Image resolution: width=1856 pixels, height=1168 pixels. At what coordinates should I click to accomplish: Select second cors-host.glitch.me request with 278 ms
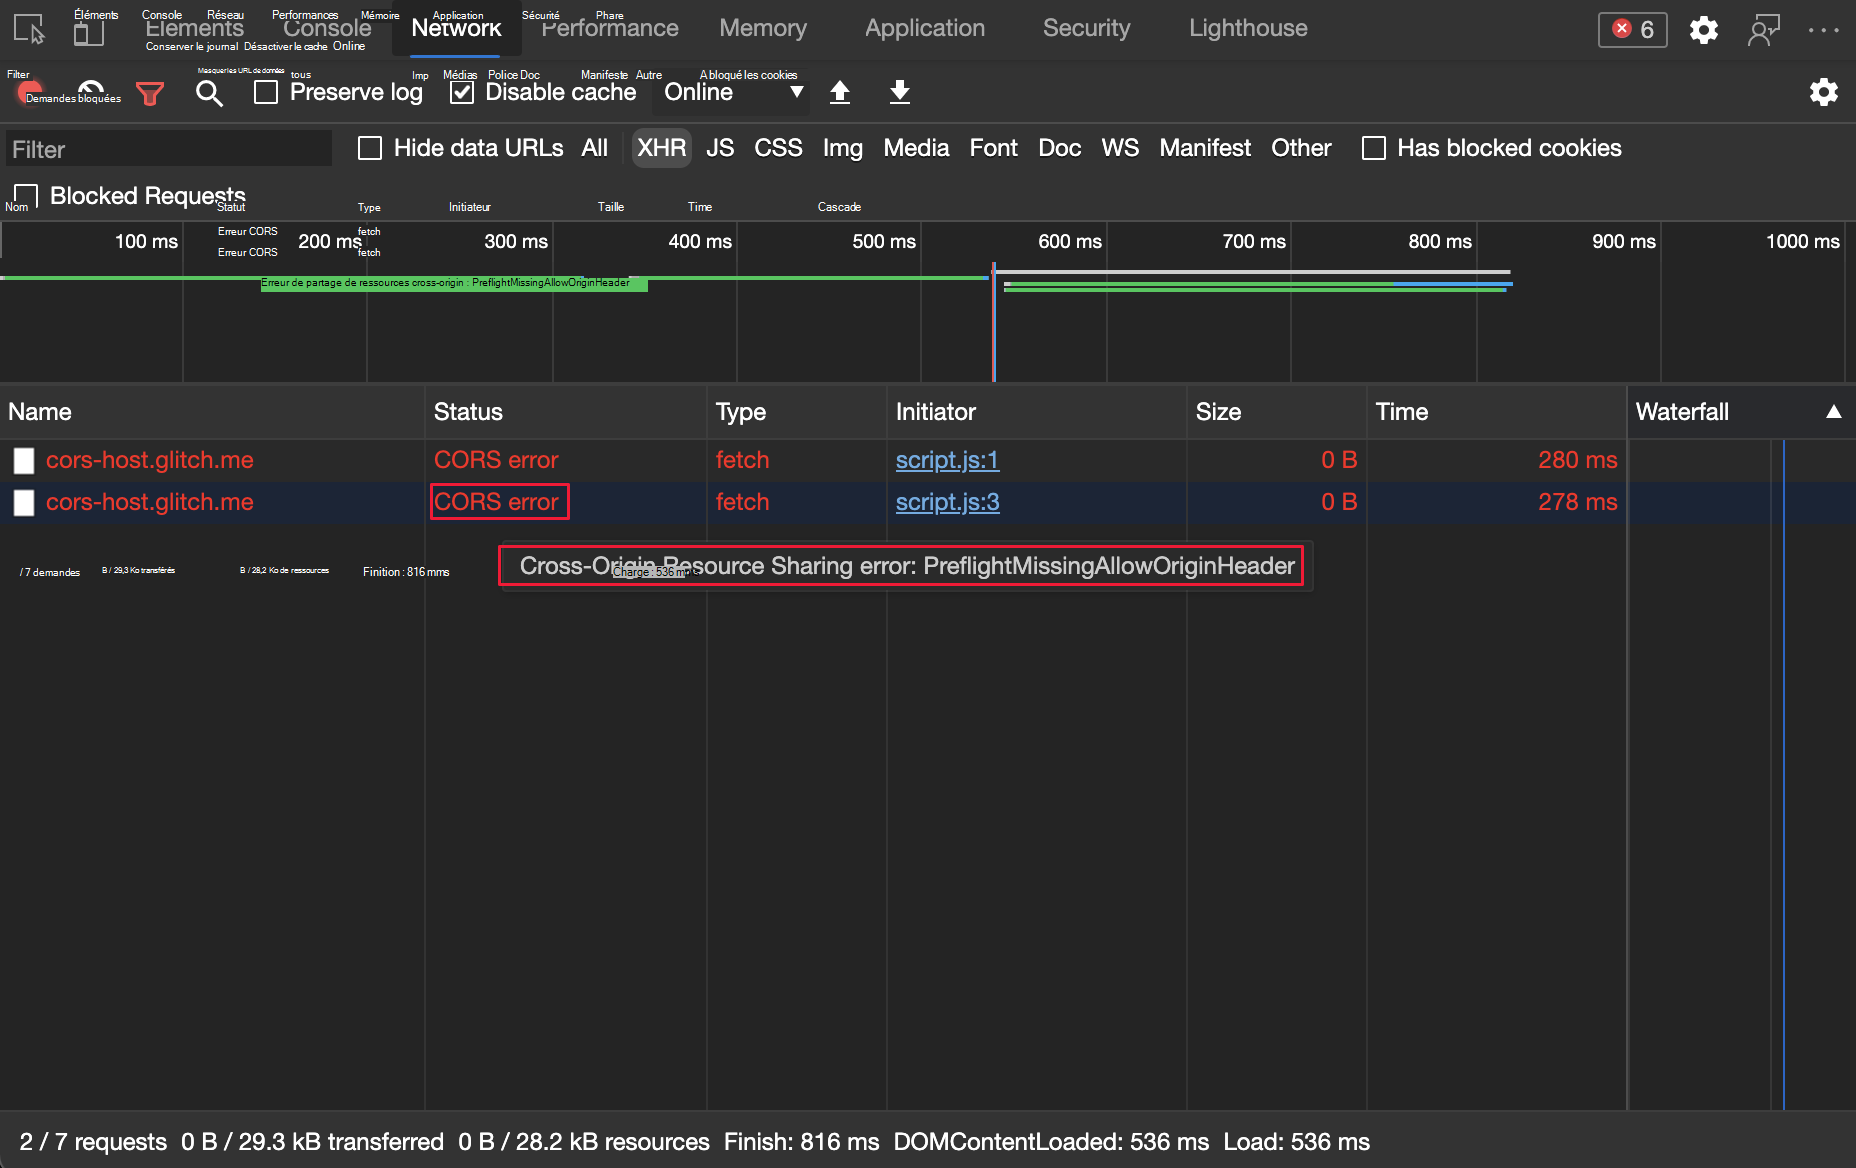(x=149, y=502)
